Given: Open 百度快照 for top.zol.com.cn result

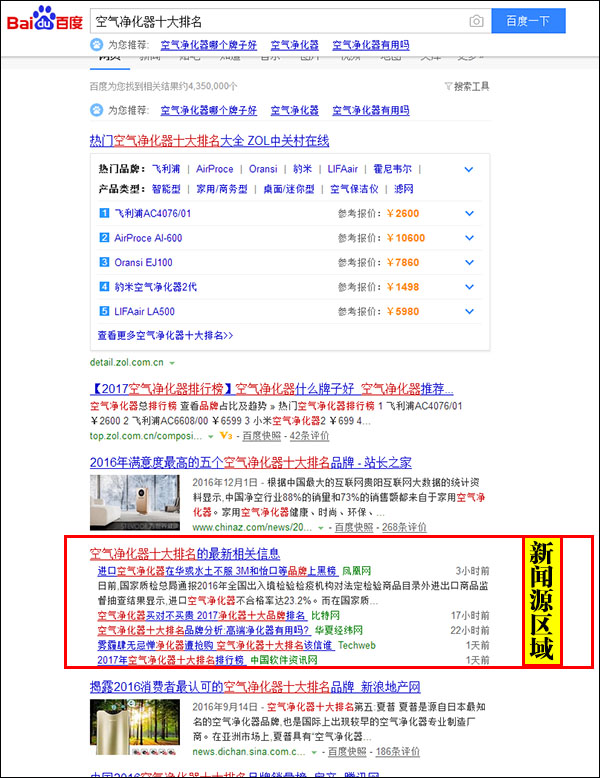Looking at the screenshot, I should pos(261,436).
